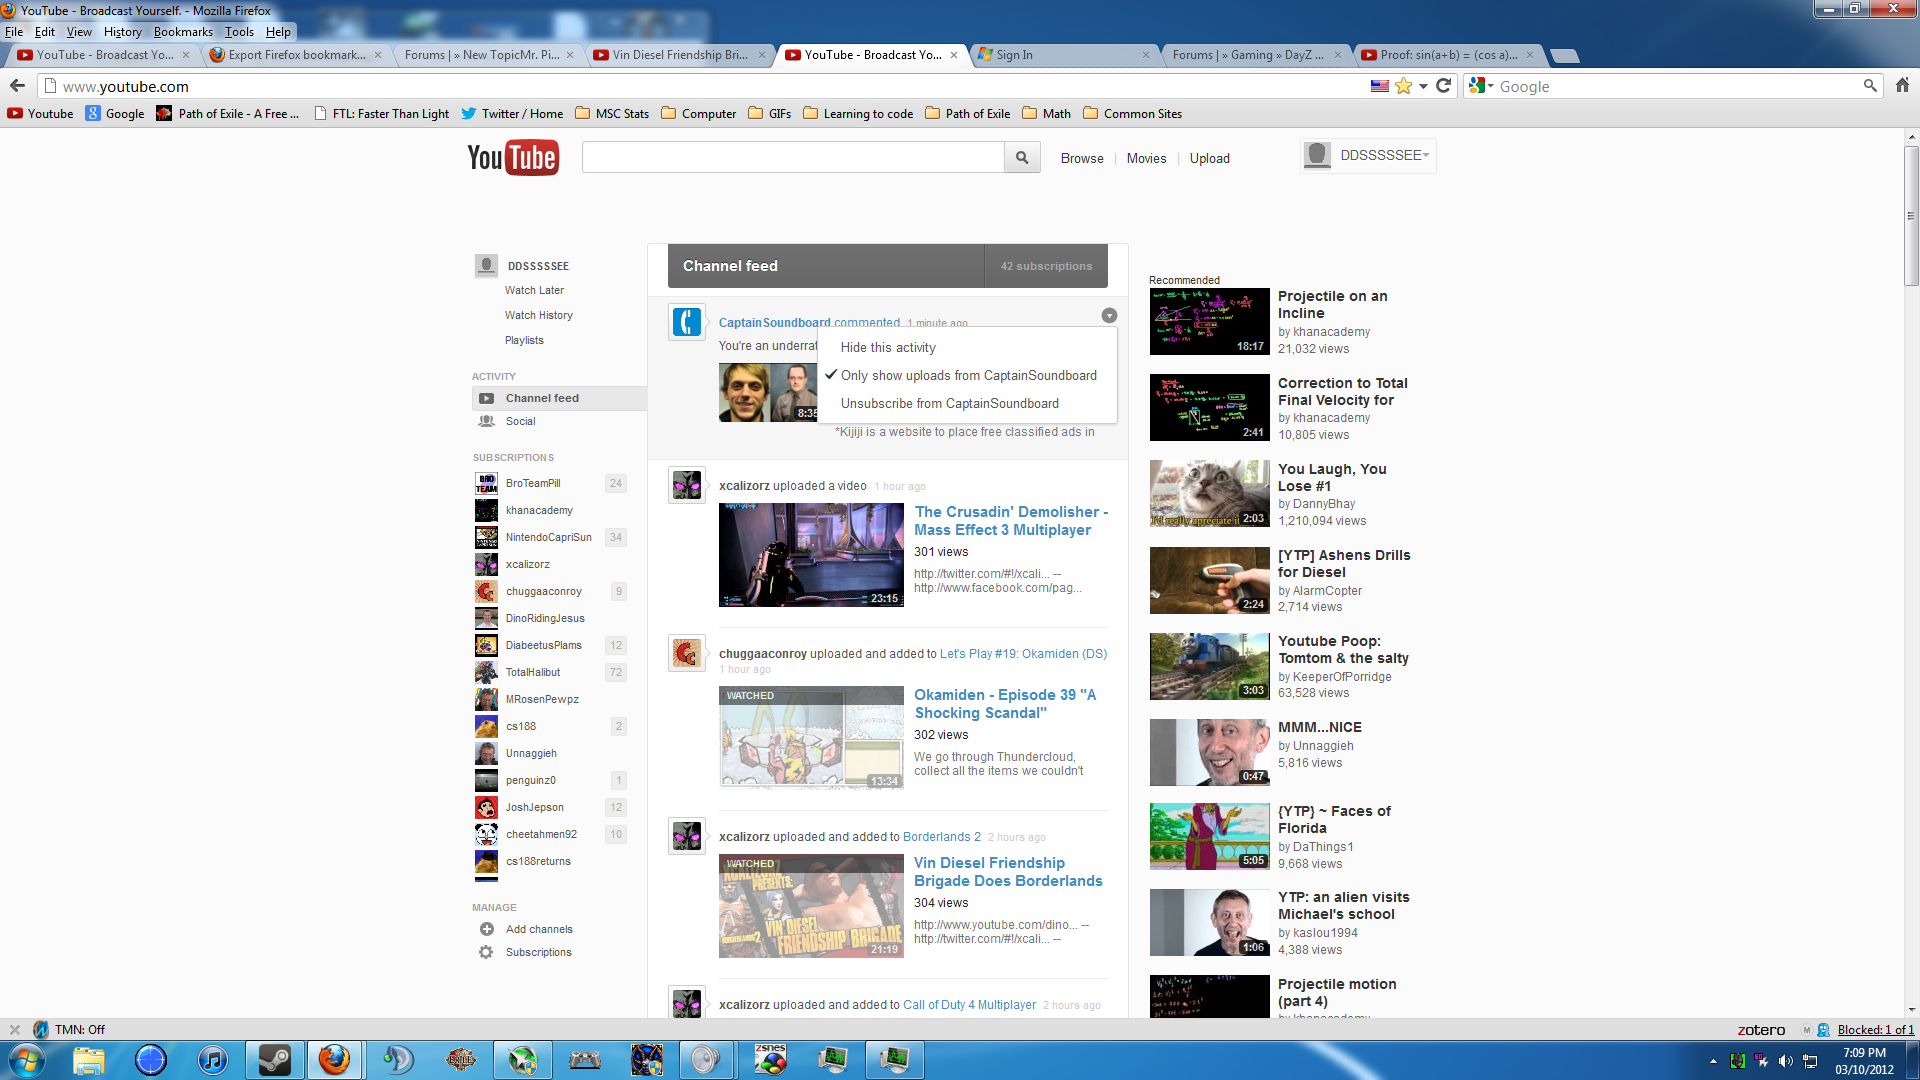Image resolution: width=1920 pixels, height=1080 pixels.
Task: Click the 'Blocked: 1 of 1' status link
Action: (1875, 1030)
